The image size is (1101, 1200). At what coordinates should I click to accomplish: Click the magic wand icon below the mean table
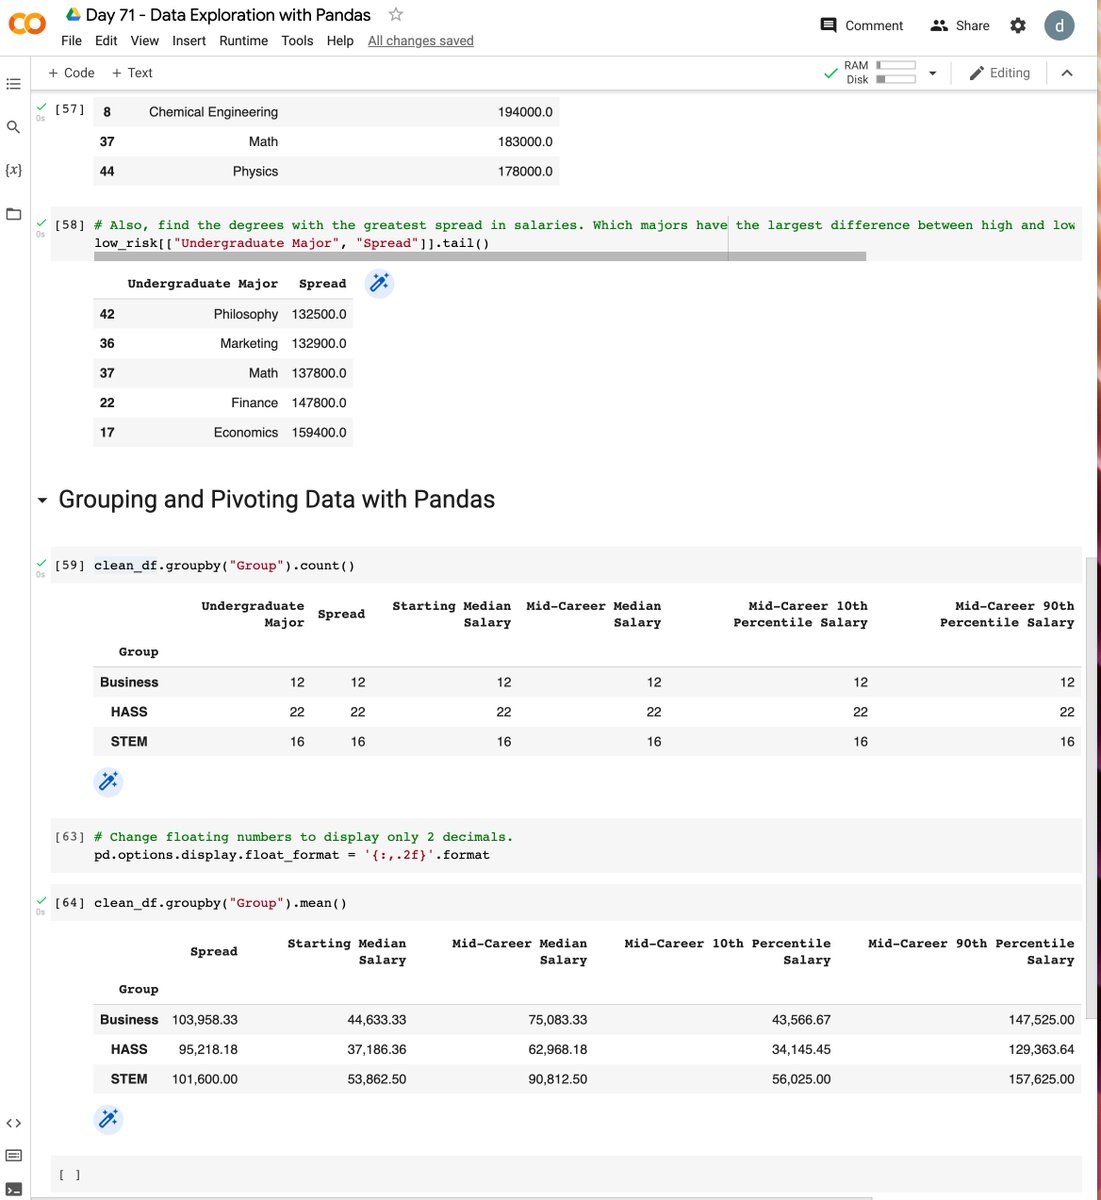(108, 1119)
